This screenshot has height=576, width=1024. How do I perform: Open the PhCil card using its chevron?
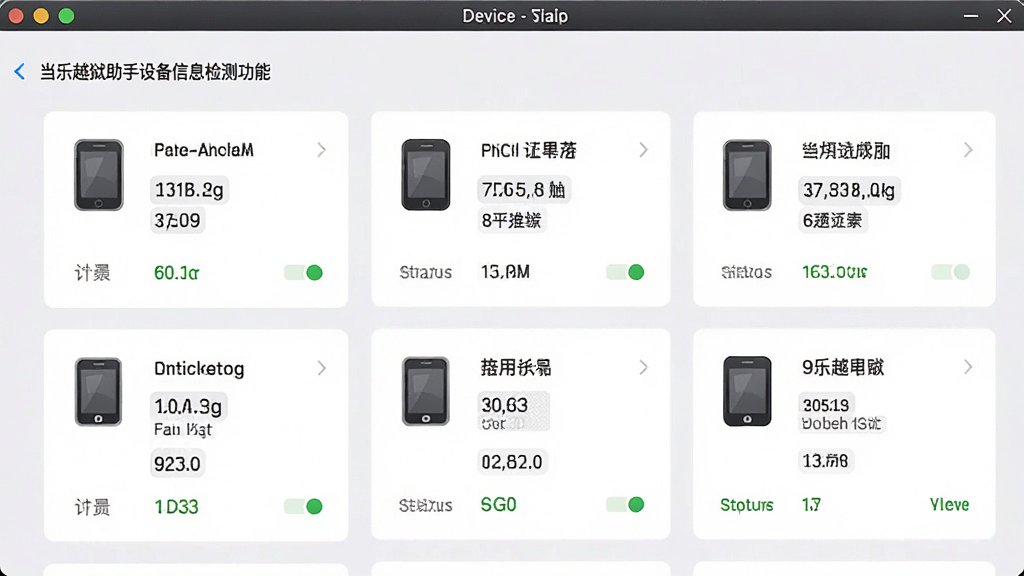pos(643,150)
